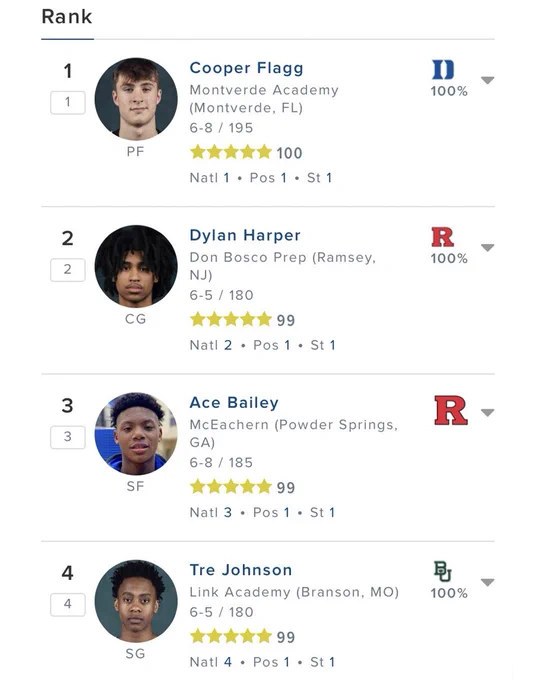This screenshot has width=544, height=680.
Task: Expand Tre Johnson's commitment dropdown arrow
Action: [x=488, y=582]
